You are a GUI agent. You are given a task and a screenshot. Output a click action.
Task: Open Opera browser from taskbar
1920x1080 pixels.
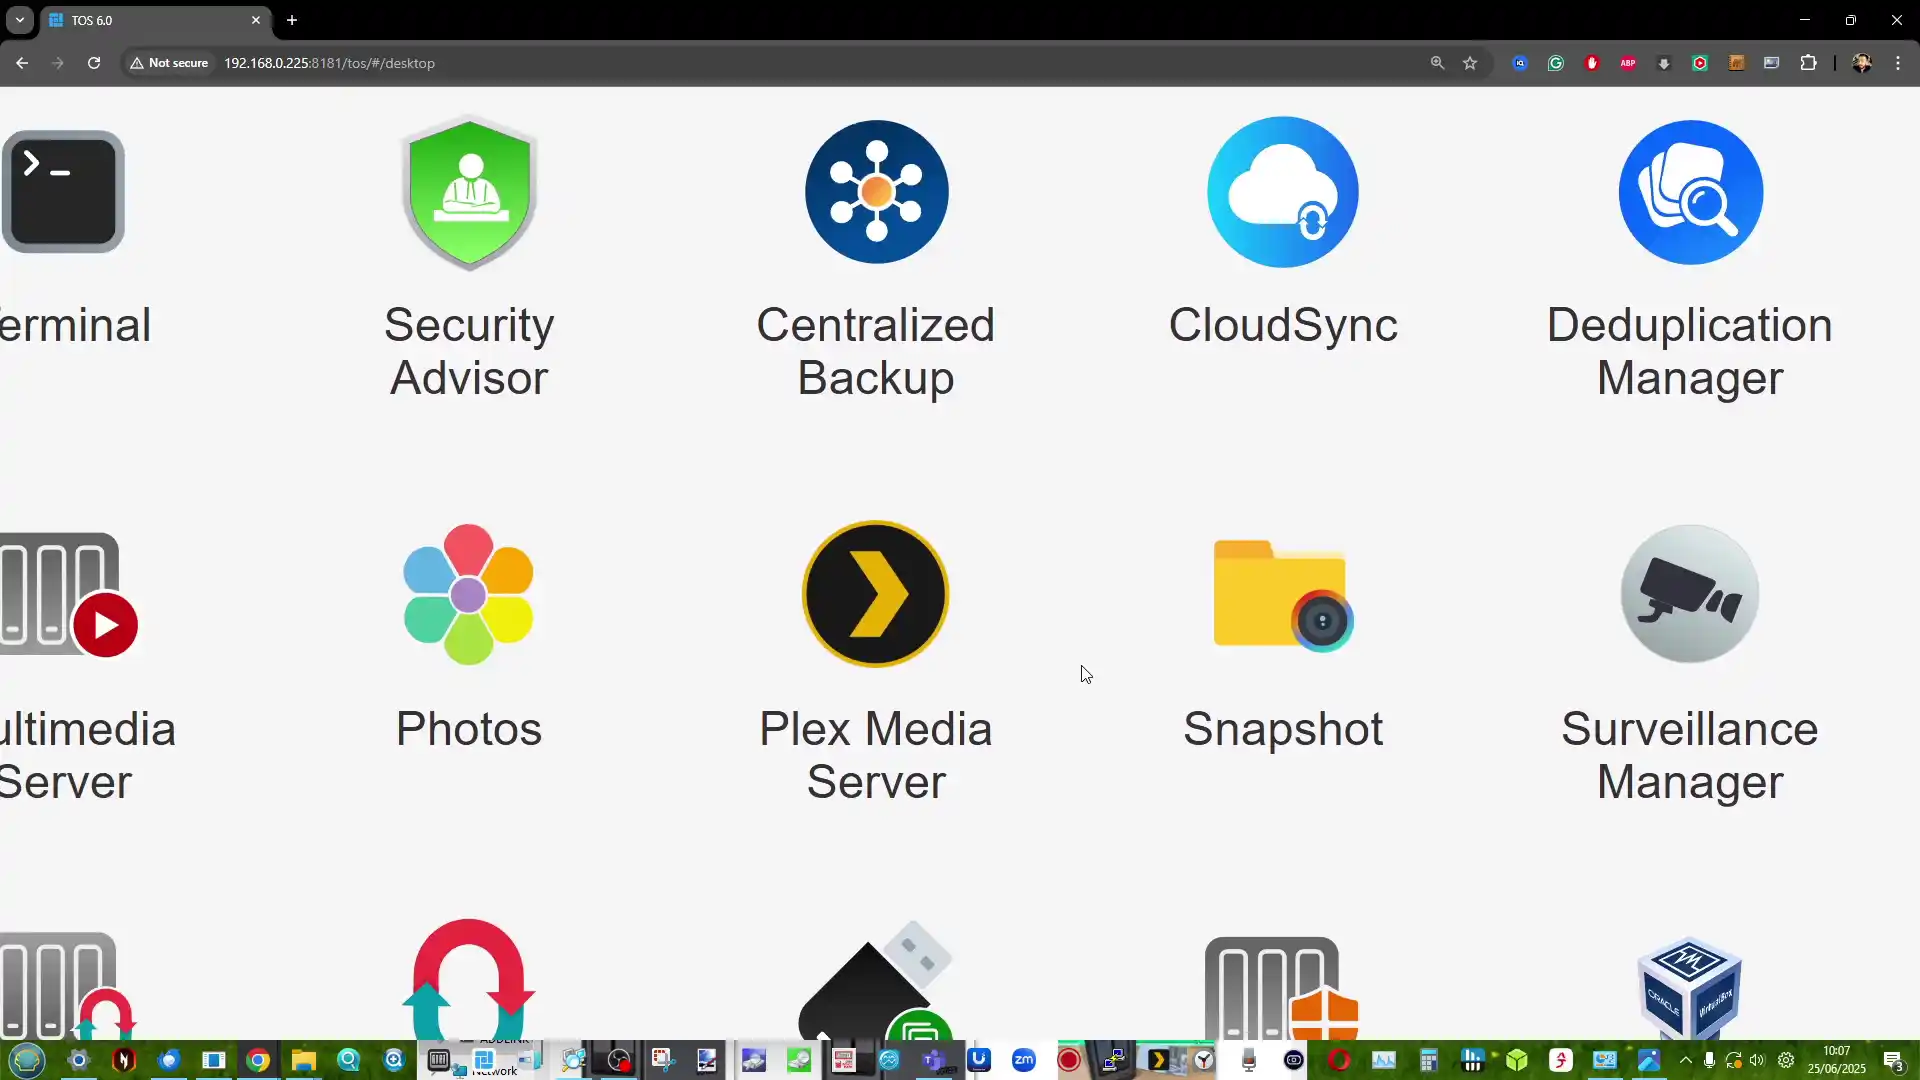(x=1339, y=1060)
